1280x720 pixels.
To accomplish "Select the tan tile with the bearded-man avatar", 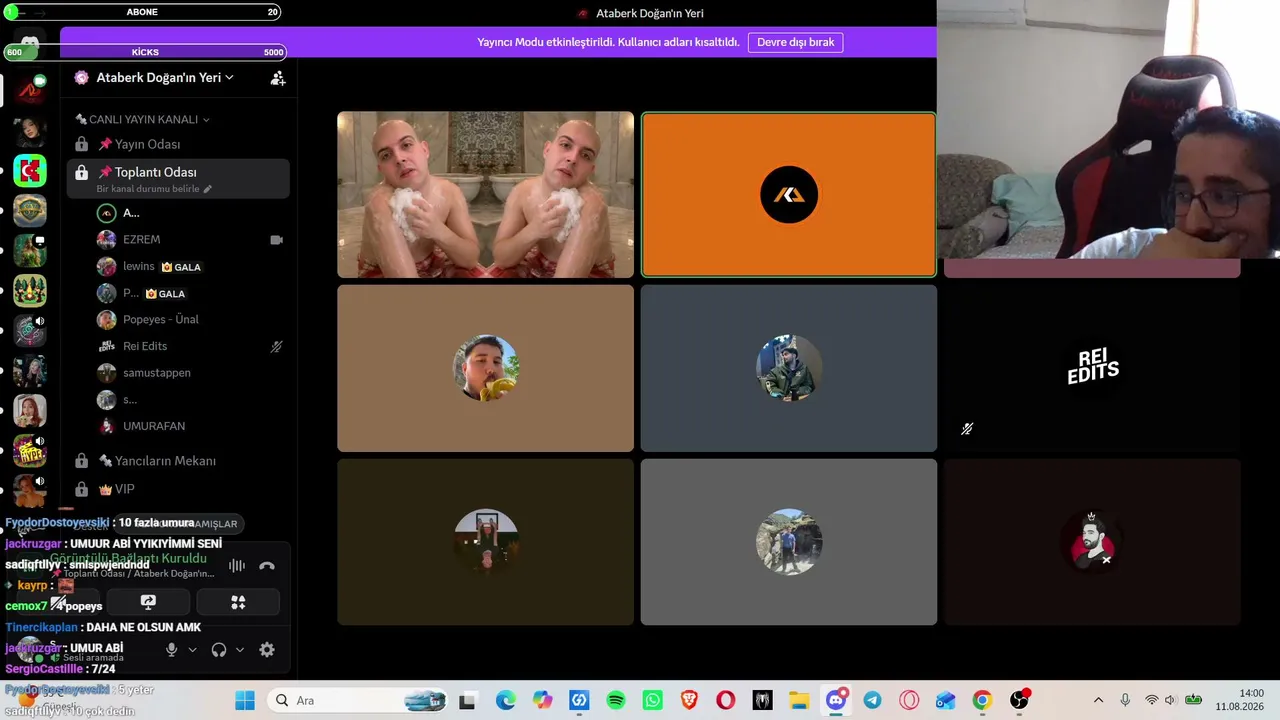I will coord(485,368).
